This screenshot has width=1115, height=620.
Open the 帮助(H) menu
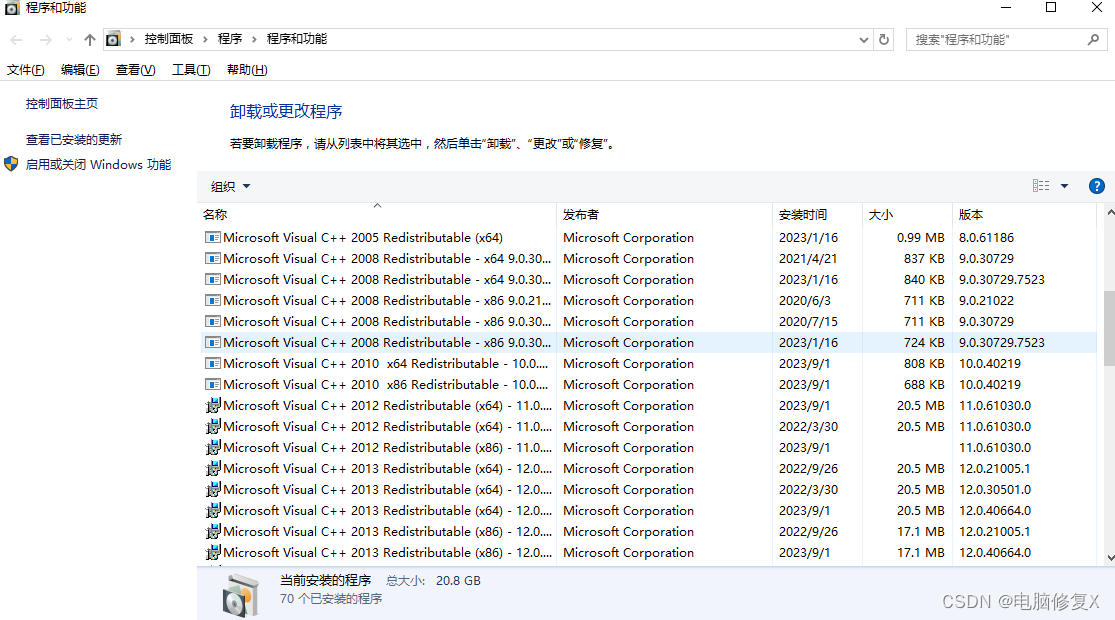[x=247, y=70]
